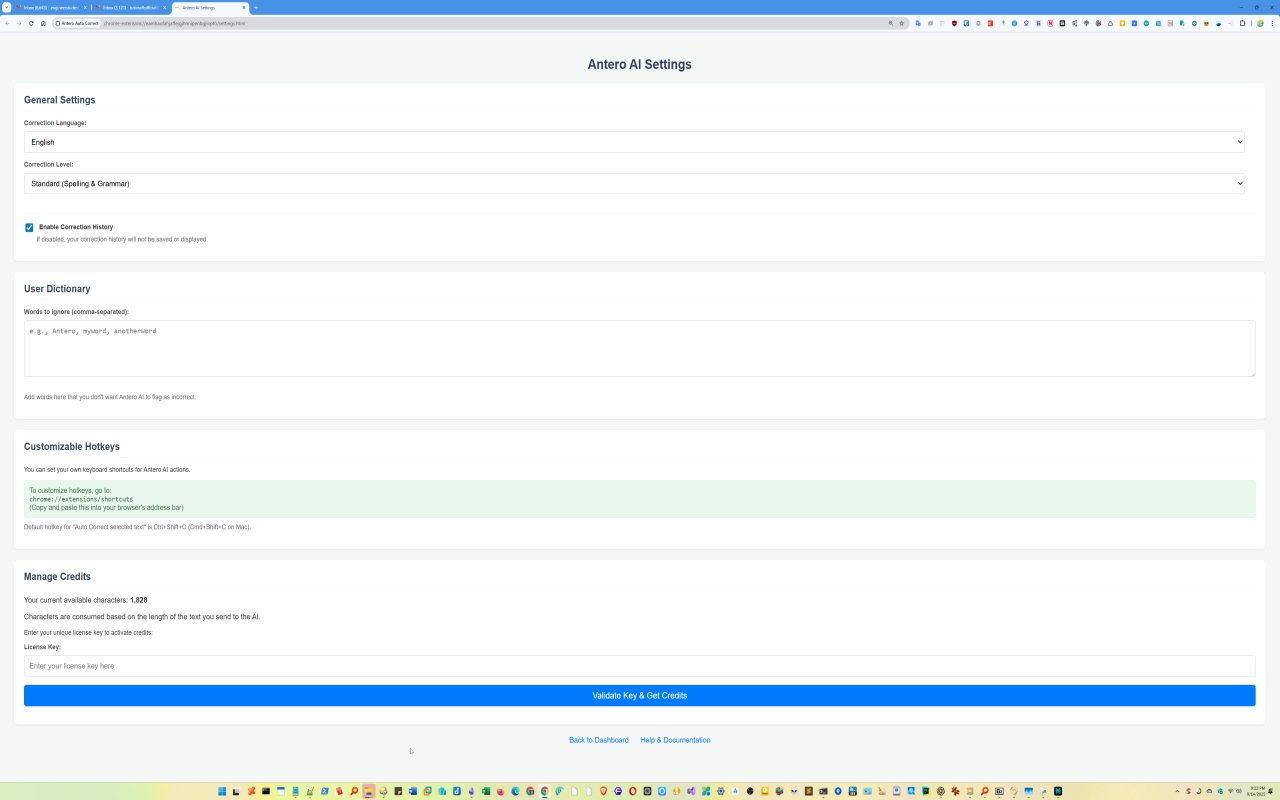Show hidden icons via the tray chevron

tap(1177, 791)
